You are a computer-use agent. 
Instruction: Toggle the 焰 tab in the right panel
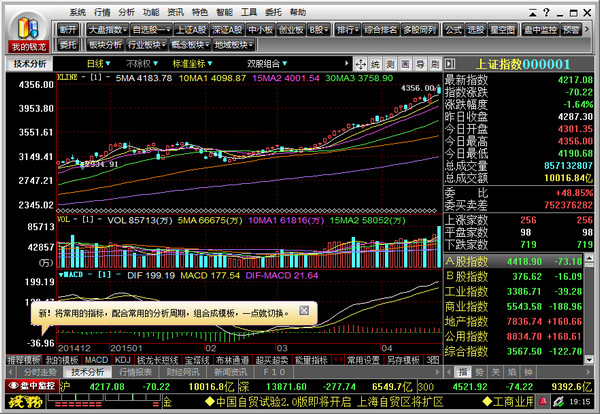512,372
